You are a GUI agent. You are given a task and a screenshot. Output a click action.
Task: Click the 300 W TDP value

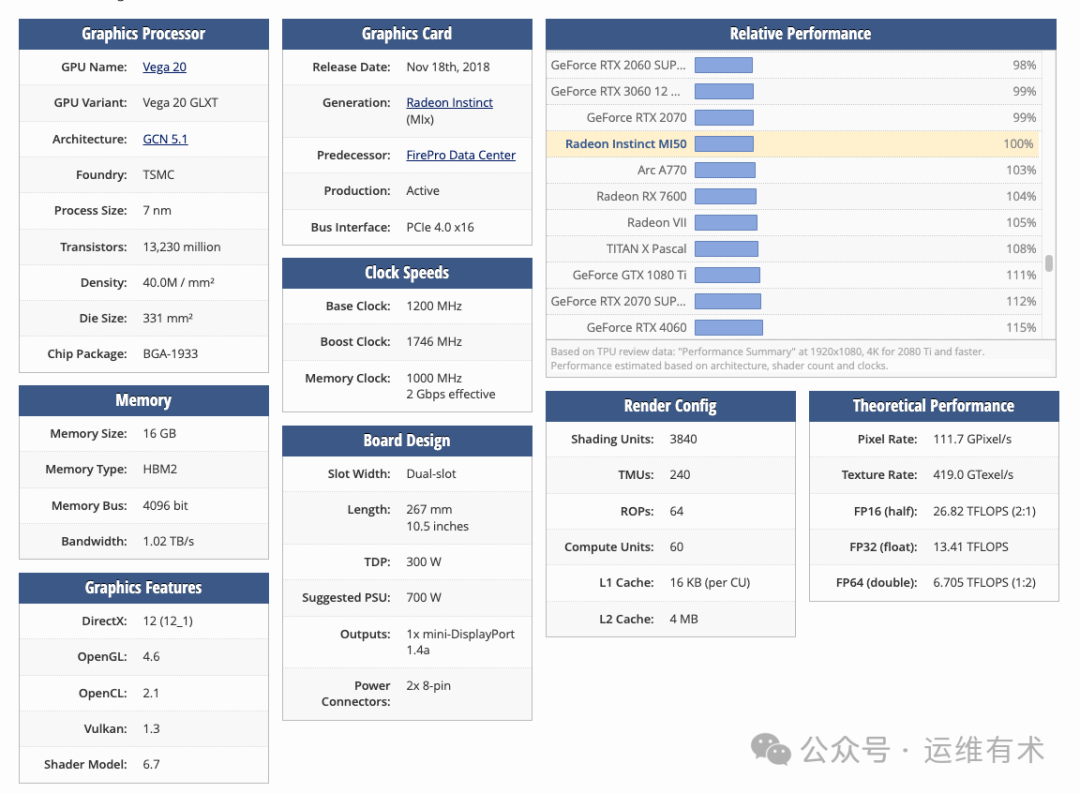pyautogui.click(x=424, y=562)
